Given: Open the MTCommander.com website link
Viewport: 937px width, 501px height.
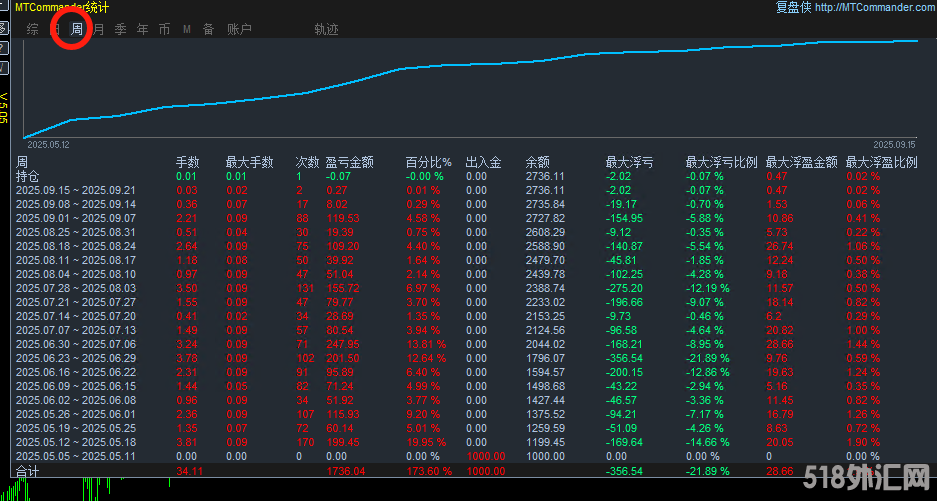Looking at the screenshot, I should coord(873,8).
